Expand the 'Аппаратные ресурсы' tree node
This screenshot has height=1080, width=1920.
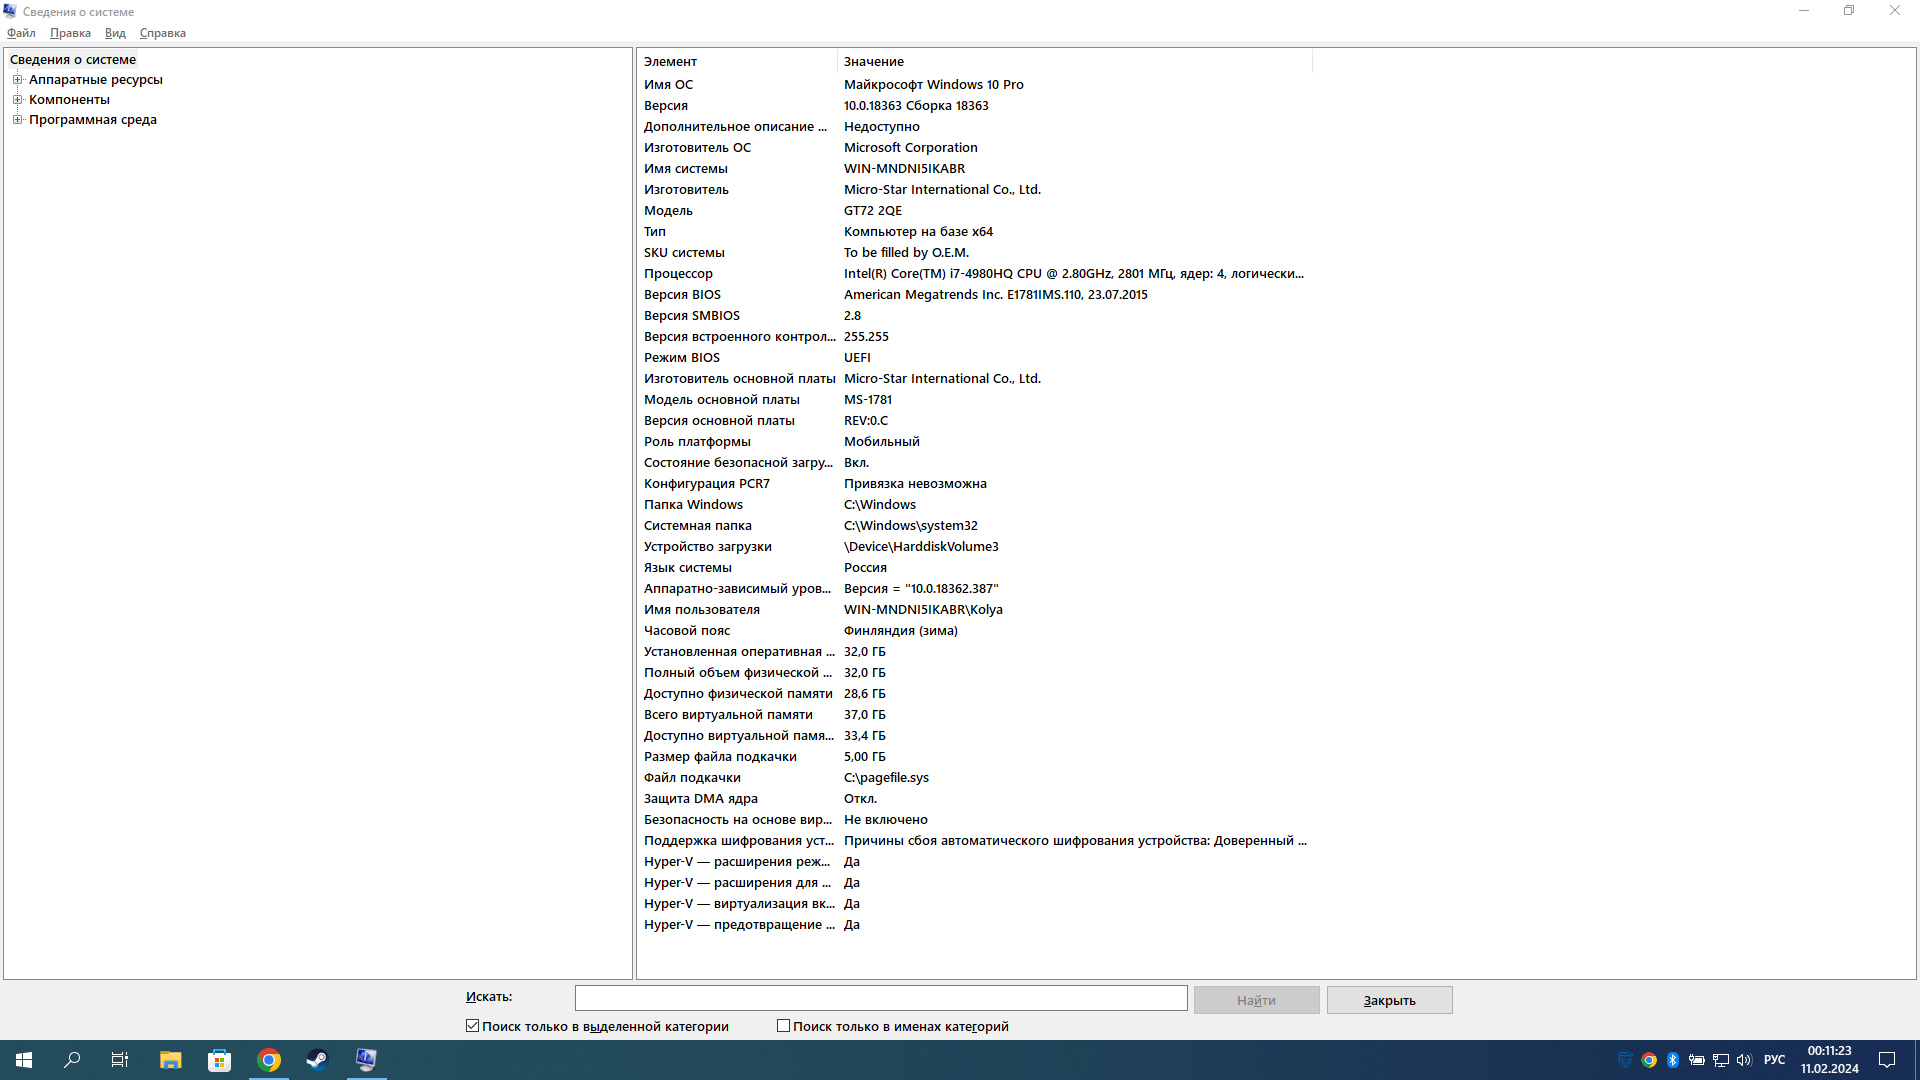(x=17, y=79)
